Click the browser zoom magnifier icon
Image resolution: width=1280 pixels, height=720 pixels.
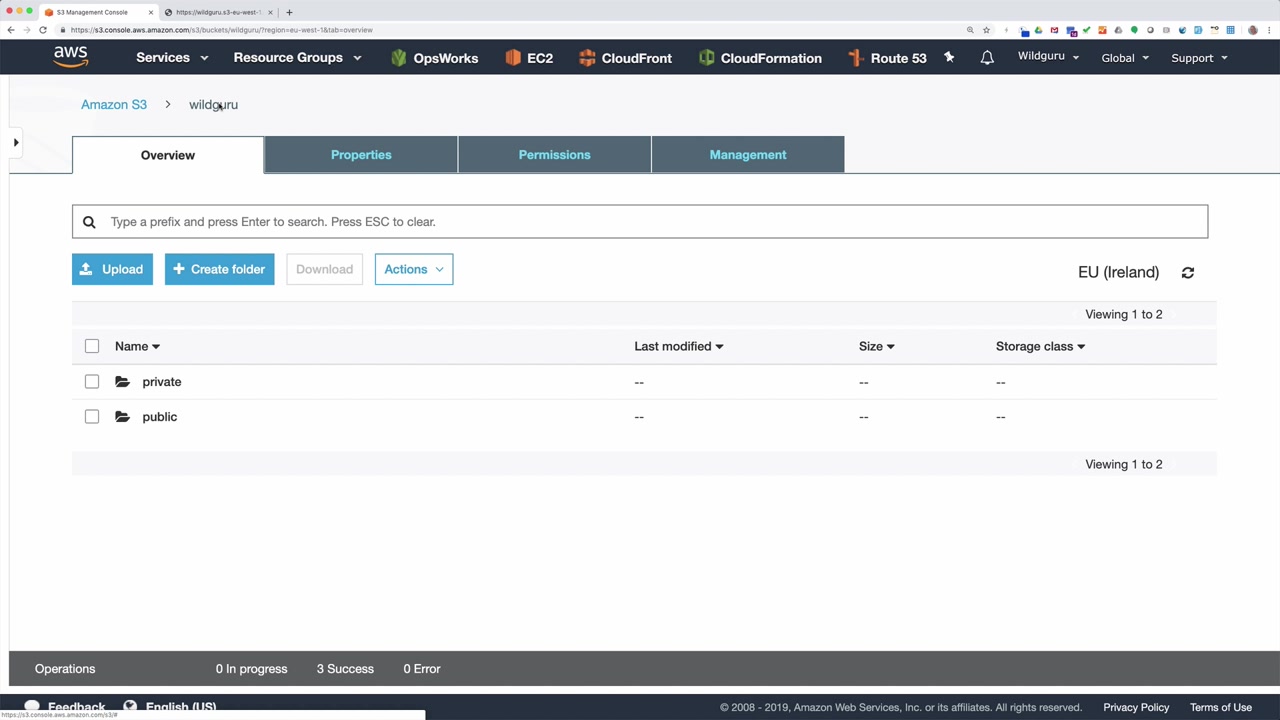pos(970,30)
